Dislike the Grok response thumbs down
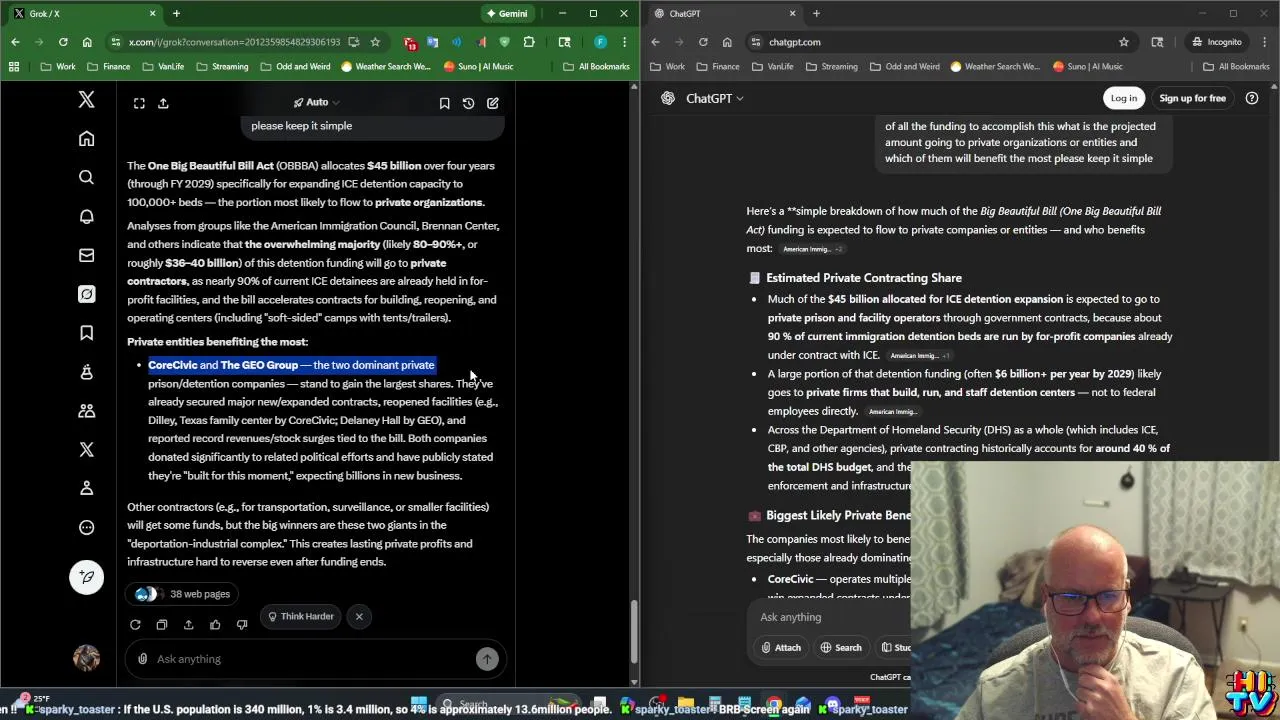This screenshot has height=720, width=1280. (242, 625)
